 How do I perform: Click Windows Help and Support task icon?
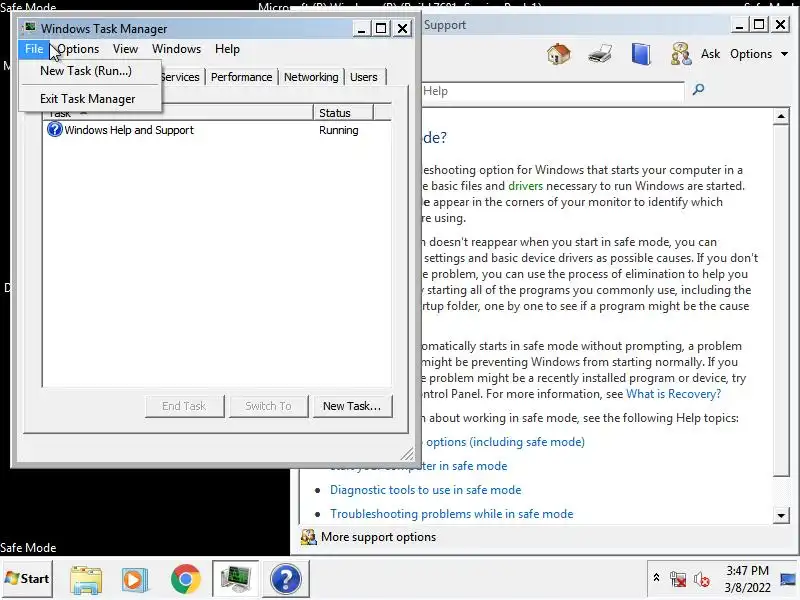[x=55, y=130]
